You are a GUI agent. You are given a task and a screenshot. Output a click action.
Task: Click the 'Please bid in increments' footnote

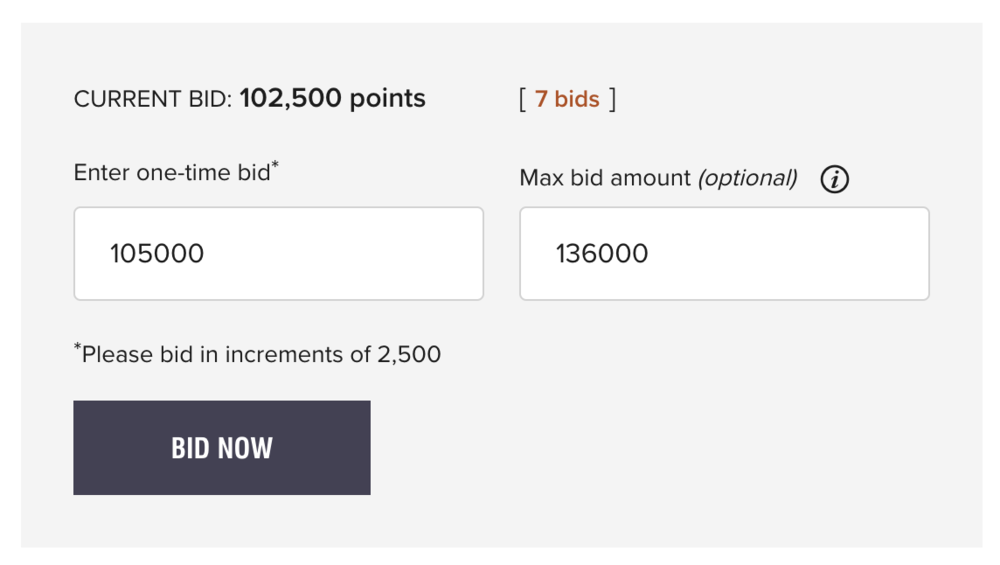pos(260,354)
